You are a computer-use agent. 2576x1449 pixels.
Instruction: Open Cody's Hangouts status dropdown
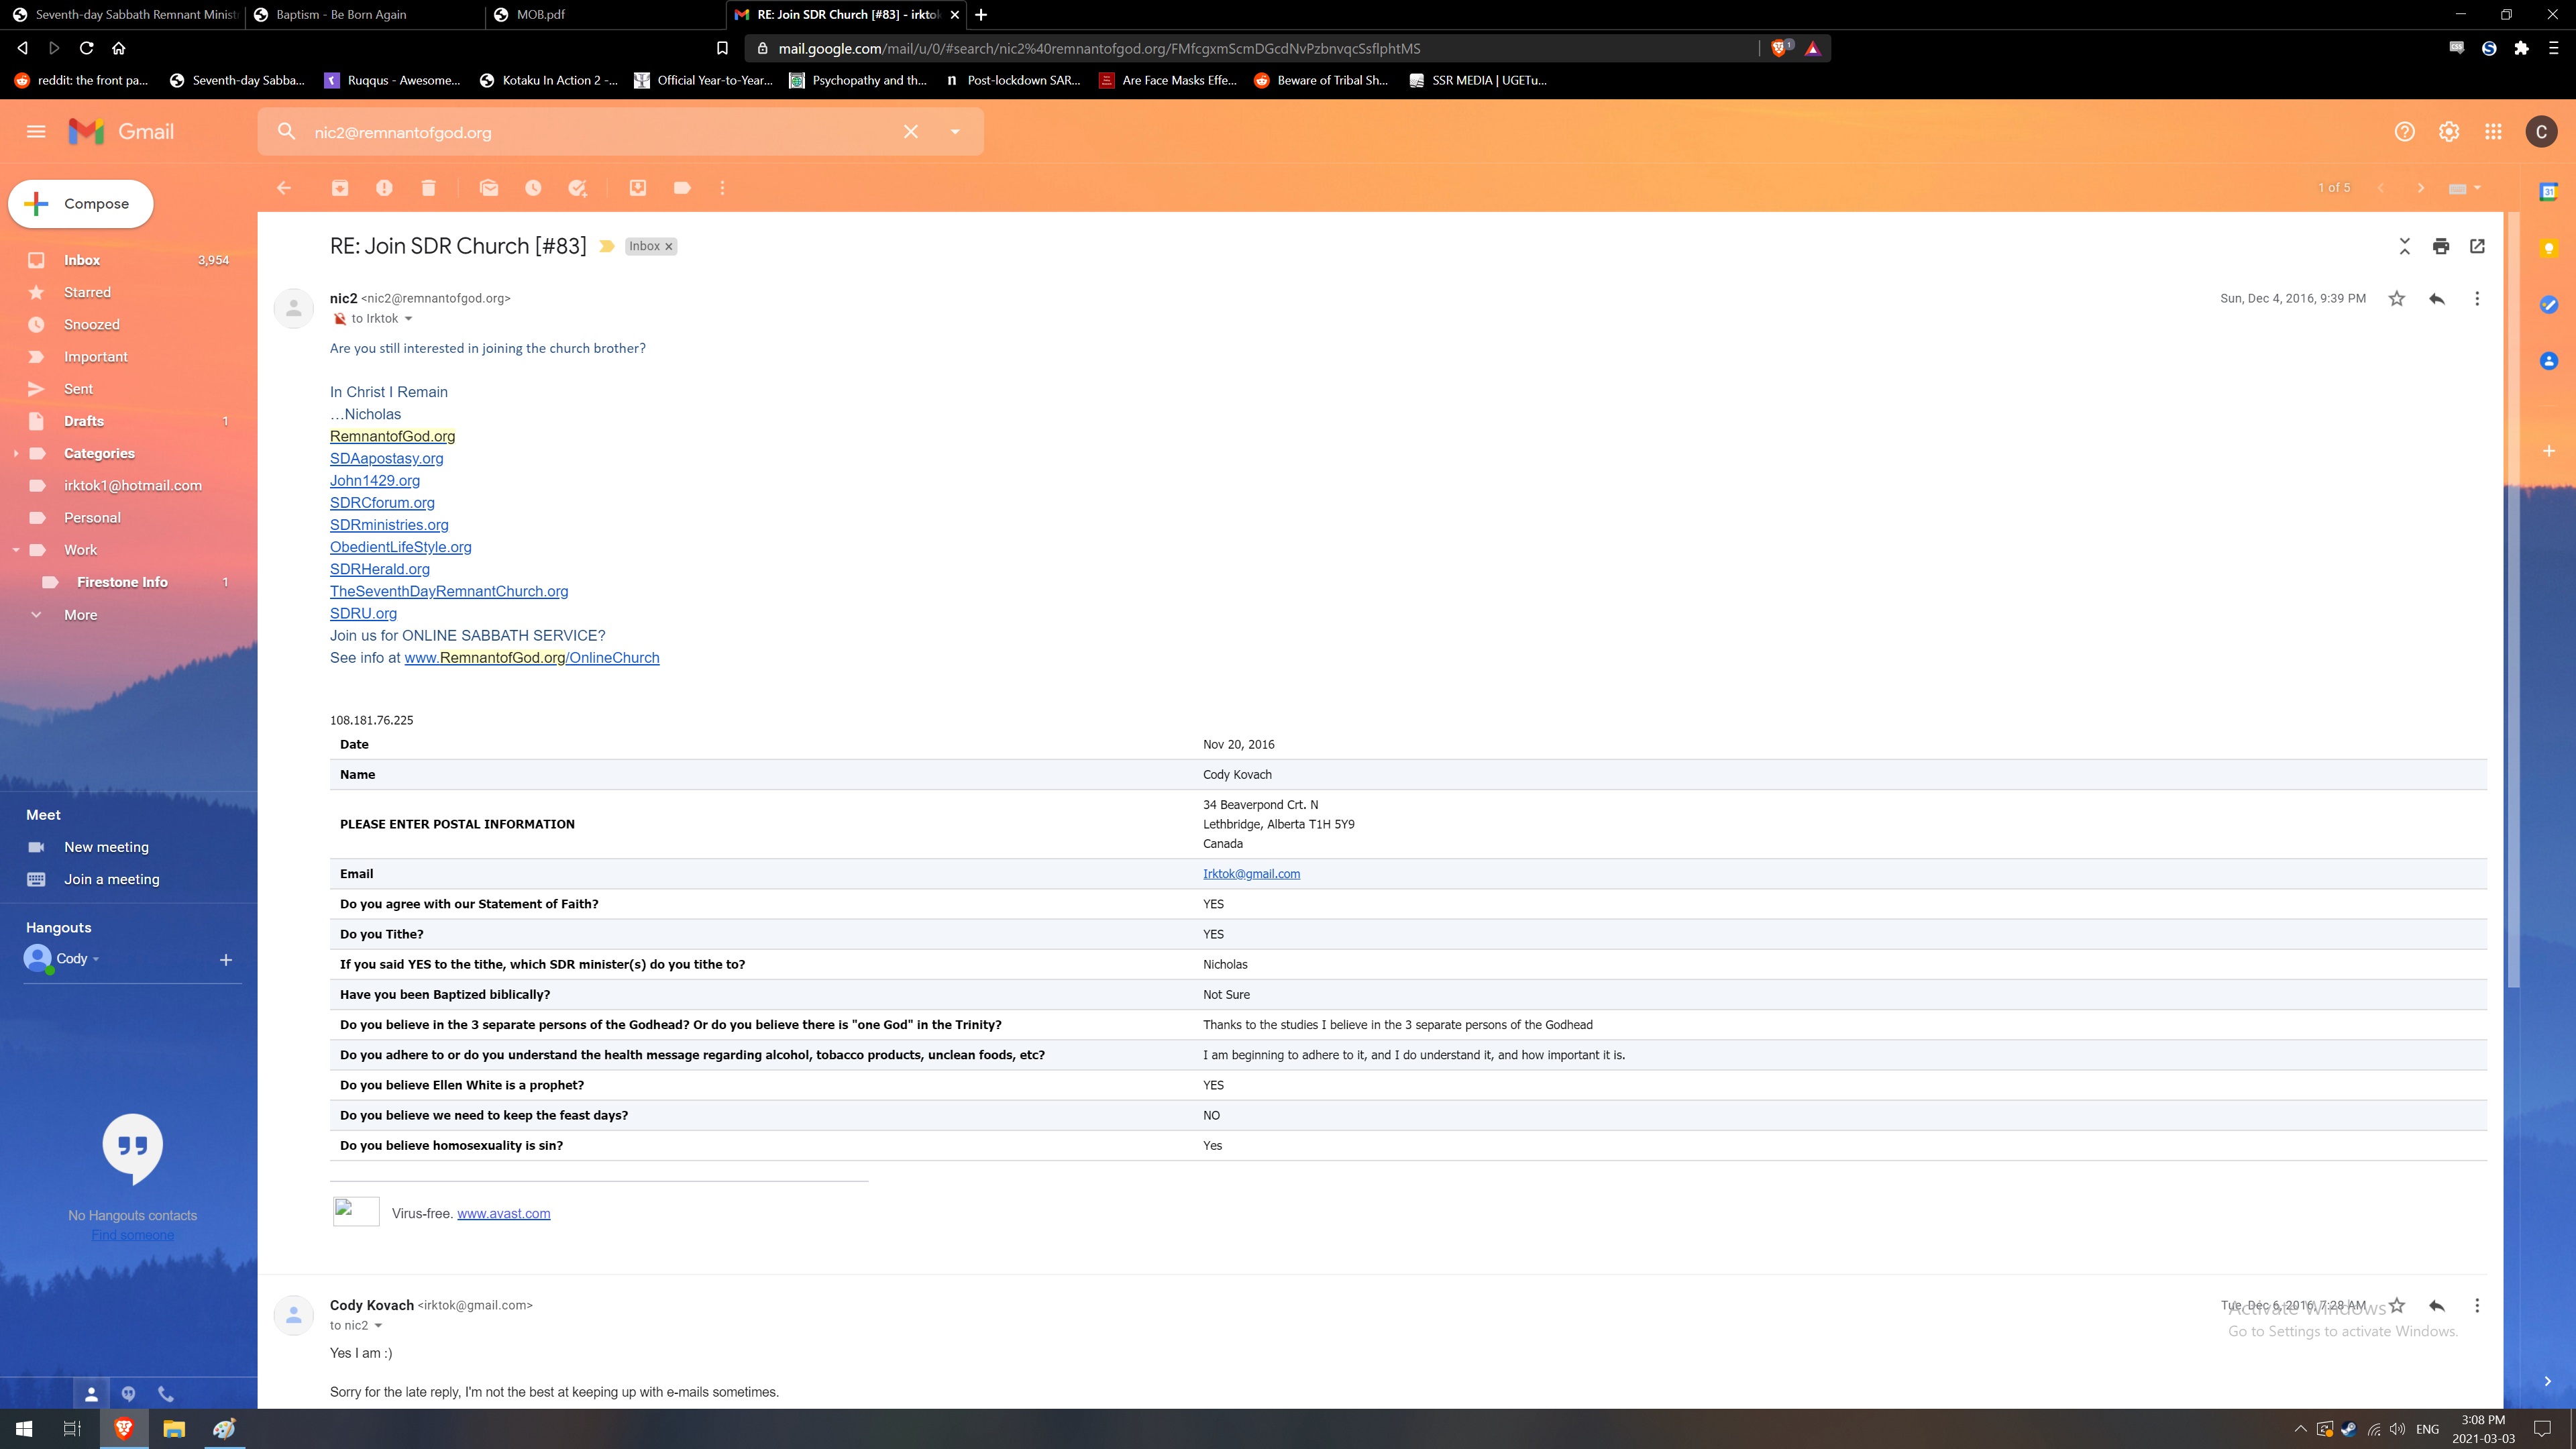tap(96, 960)
